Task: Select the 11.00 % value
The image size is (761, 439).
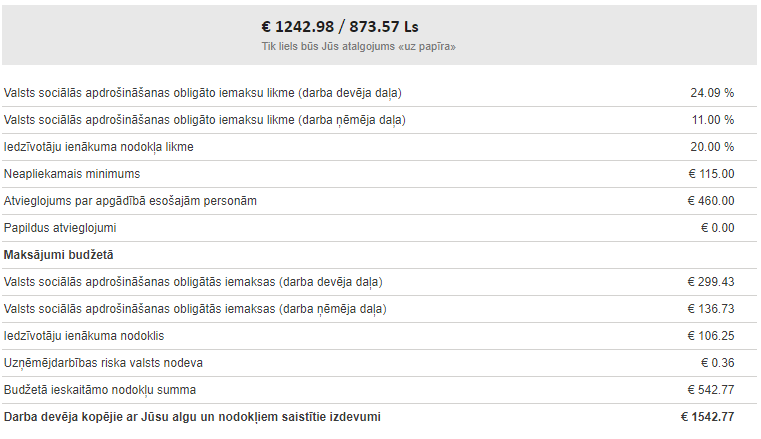Action: tap(712, 120)
